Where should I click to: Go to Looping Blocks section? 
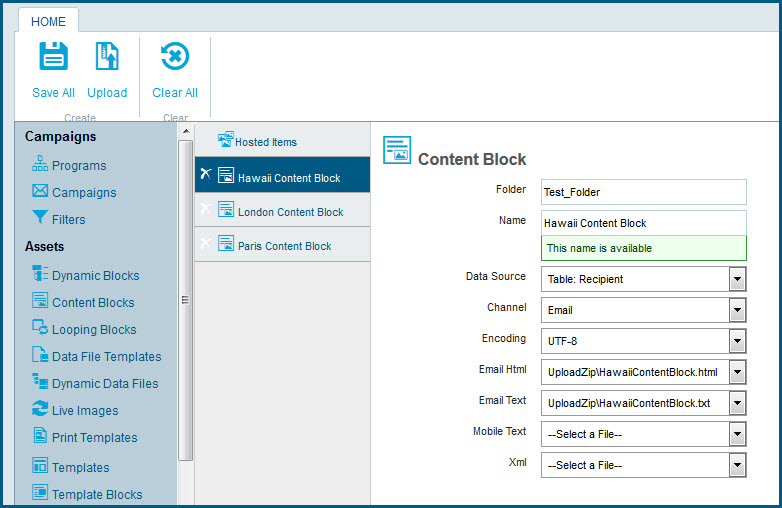coord(93,330)
